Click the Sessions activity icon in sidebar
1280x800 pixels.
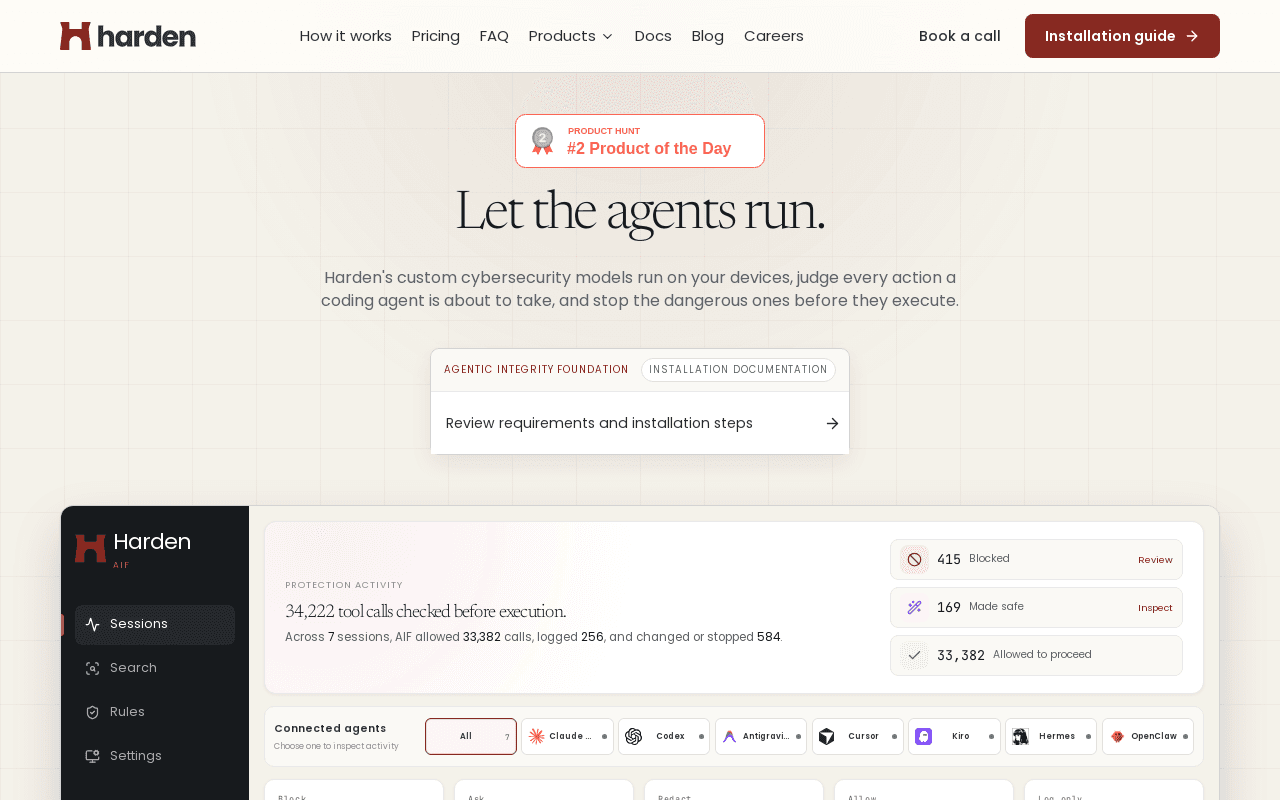click(93, 624)
